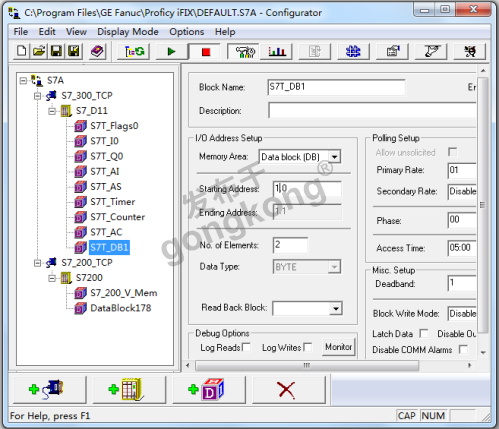Check the Disable COMM Alarms checkbox
Screen dimensions: 499x429
463,349
